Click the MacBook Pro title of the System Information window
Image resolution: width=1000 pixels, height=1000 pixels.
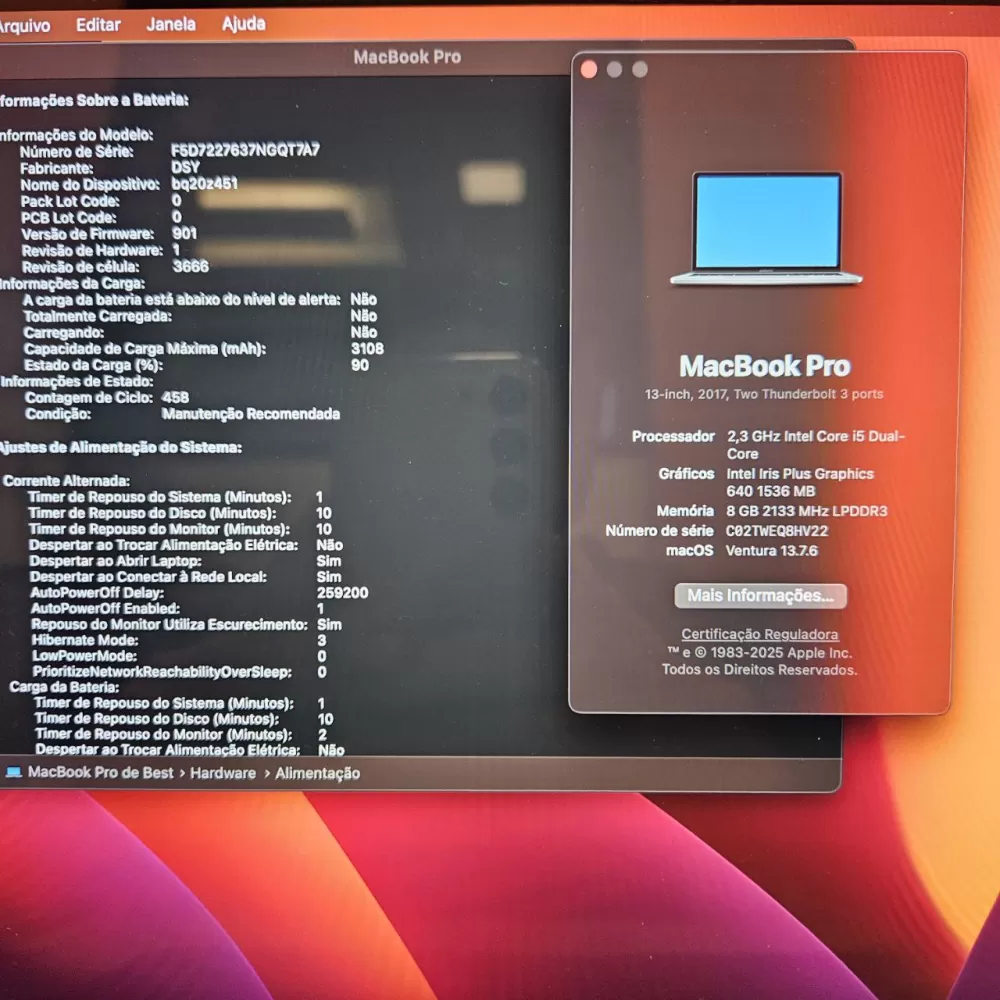tap(407, 57)
